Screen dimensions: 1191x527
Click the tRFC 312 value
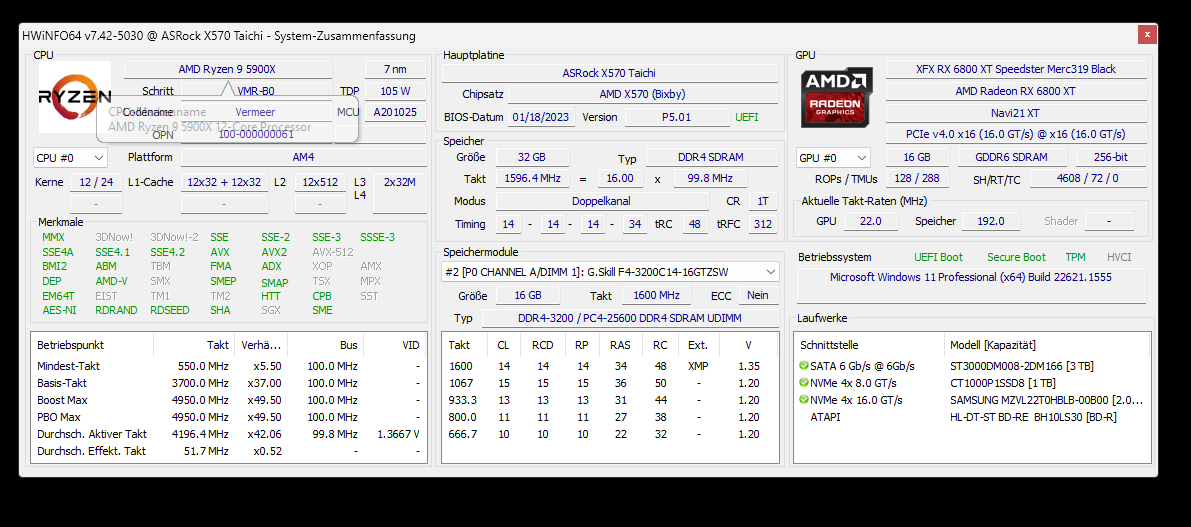[x=763, y=224]
